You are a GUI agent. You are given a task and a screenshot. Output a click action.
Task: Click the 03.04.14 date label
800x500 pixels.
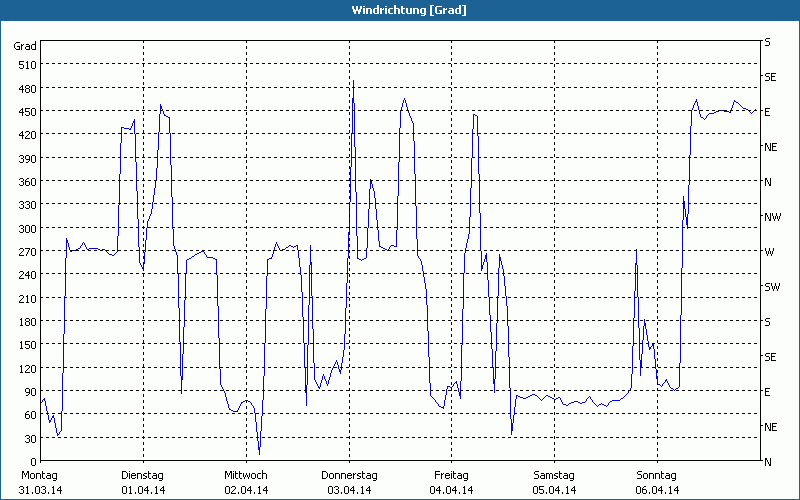[x=349, y=490]
